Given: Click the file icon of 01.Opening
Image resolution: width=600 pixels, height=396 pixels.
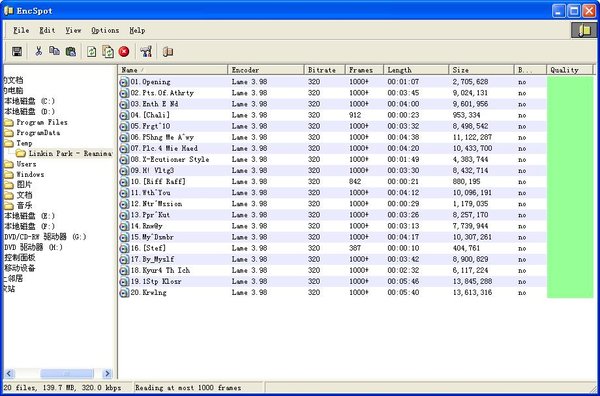Looking at the screenshot, I should coord(124,82).
